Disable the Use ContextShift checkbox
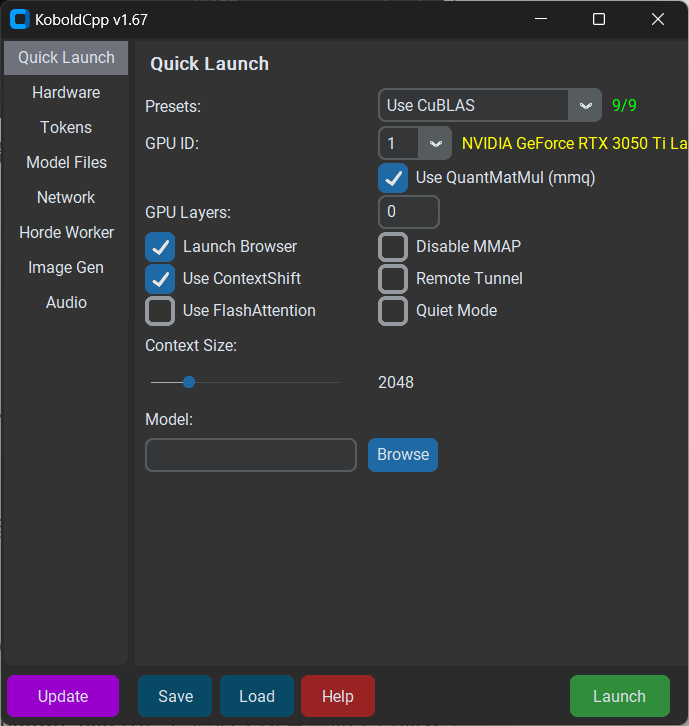 160,278
